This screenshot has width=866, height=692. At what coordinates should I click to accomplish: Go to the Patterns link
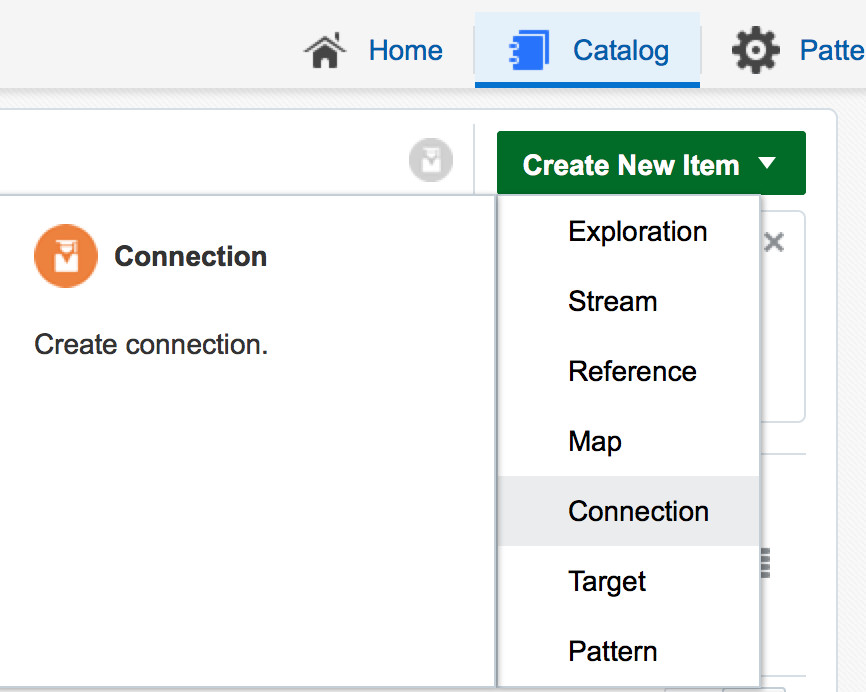point(832,50)
